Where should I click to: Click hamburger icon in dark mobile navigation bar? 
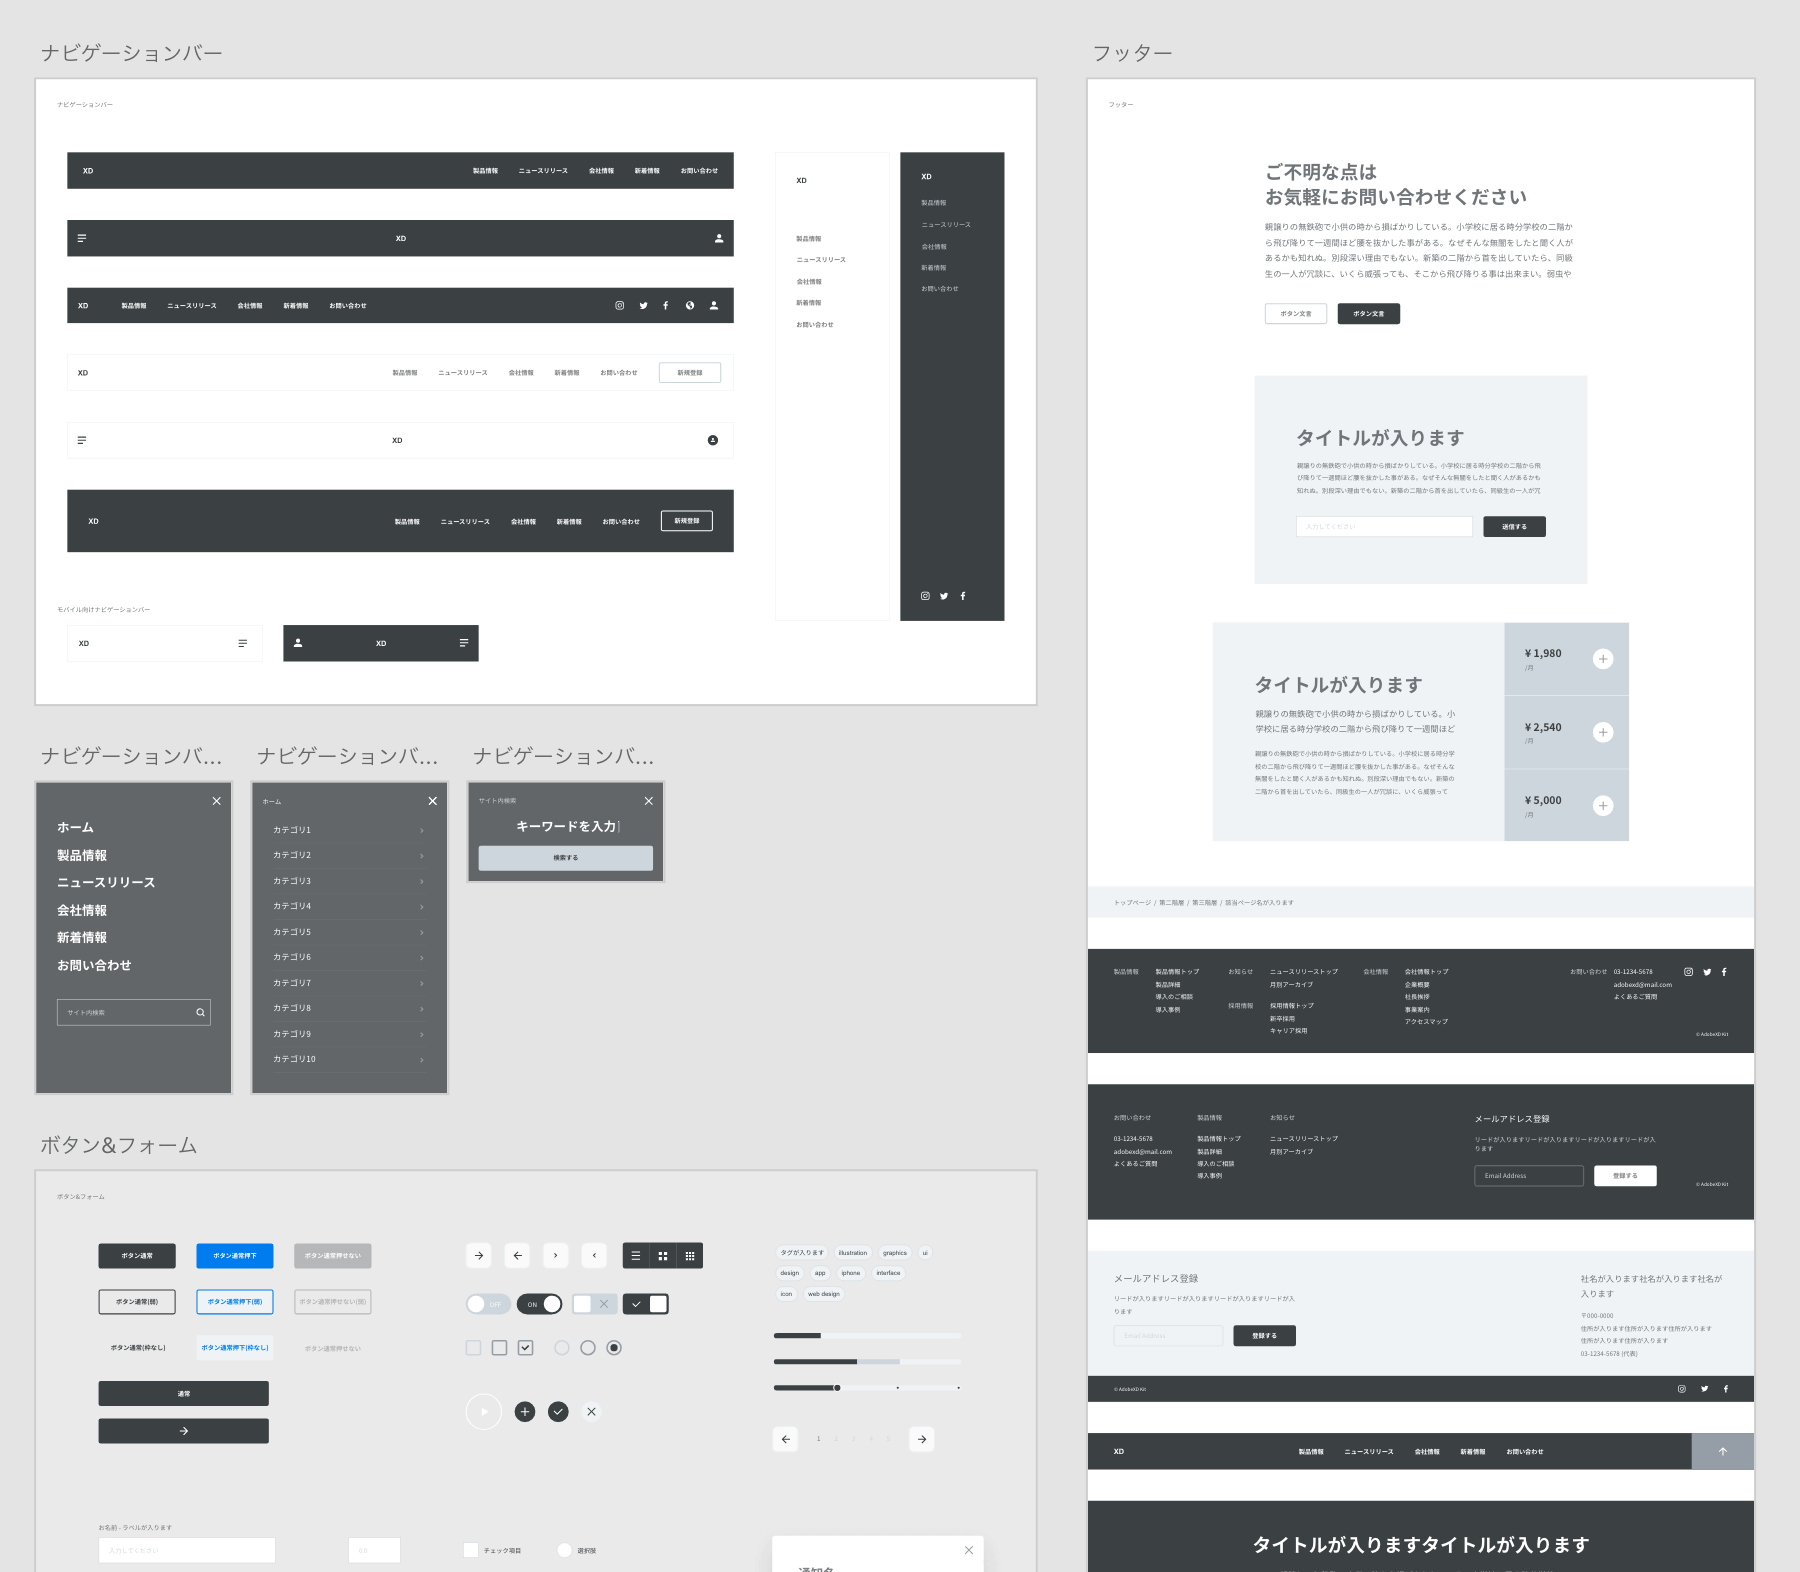pyautogui.click(x=463, y=643)
